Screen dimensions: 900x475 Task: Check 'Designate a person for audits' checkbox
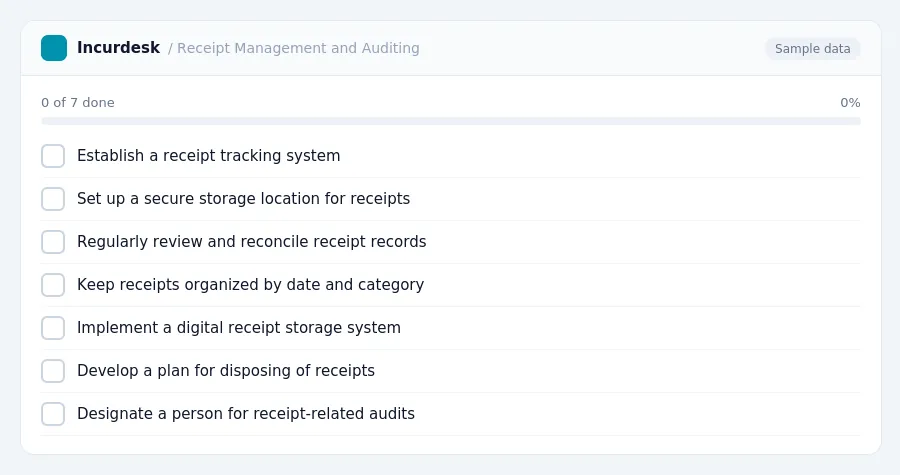click(x=53, y=414)
